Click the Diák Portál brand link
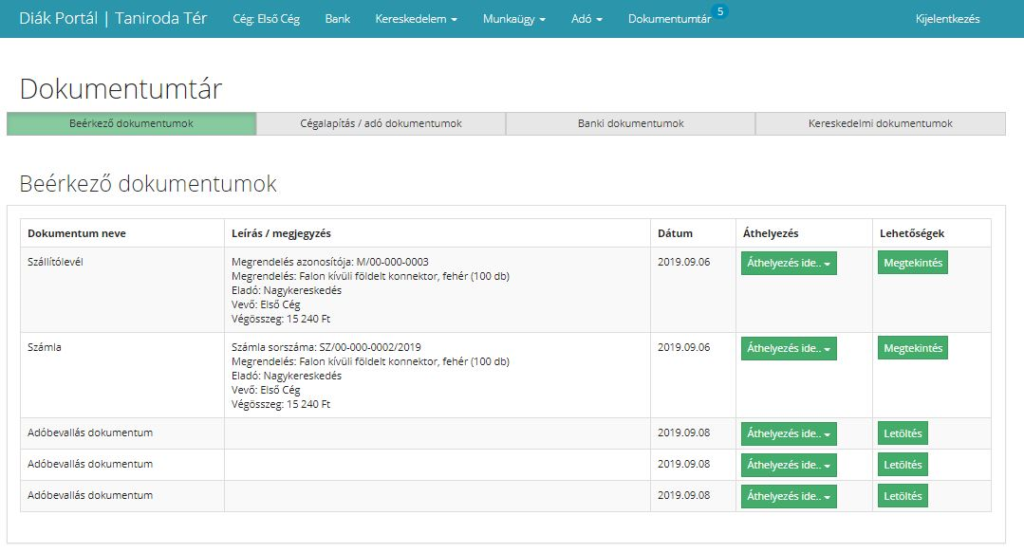Viewport: 1024px width, 552px height. [113, 19]
